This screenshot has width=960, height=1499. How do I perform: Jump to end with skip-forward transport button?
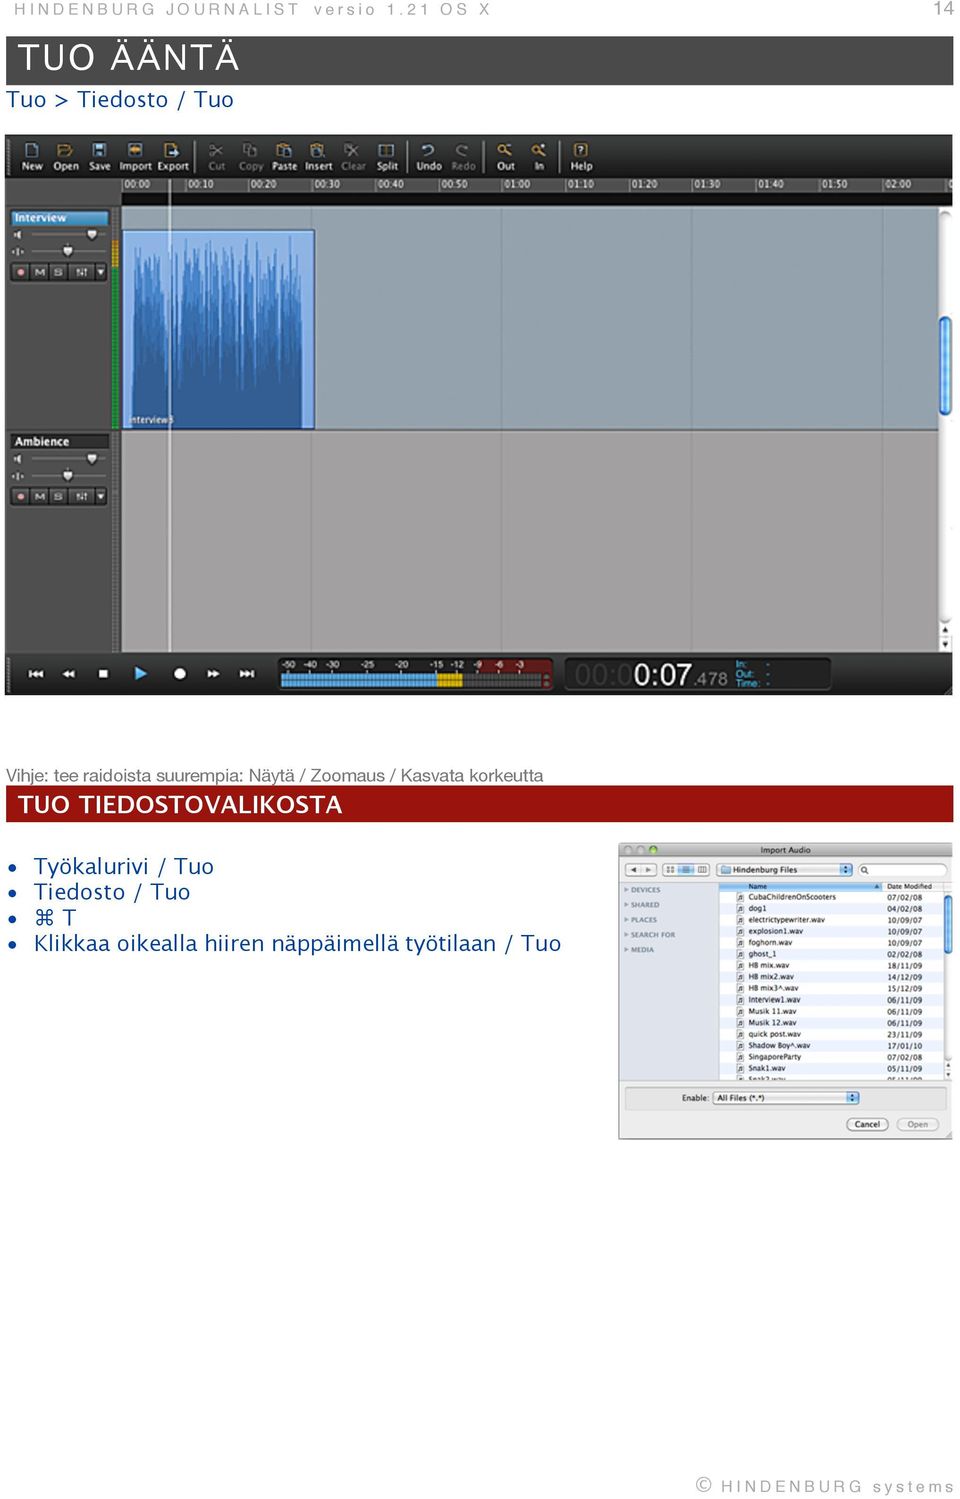(246, 674)
